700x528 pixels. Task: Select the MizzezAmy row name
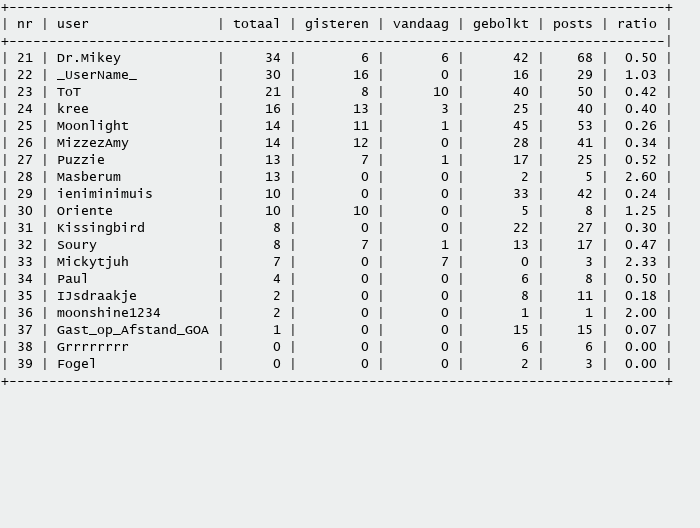coord(92,143)
